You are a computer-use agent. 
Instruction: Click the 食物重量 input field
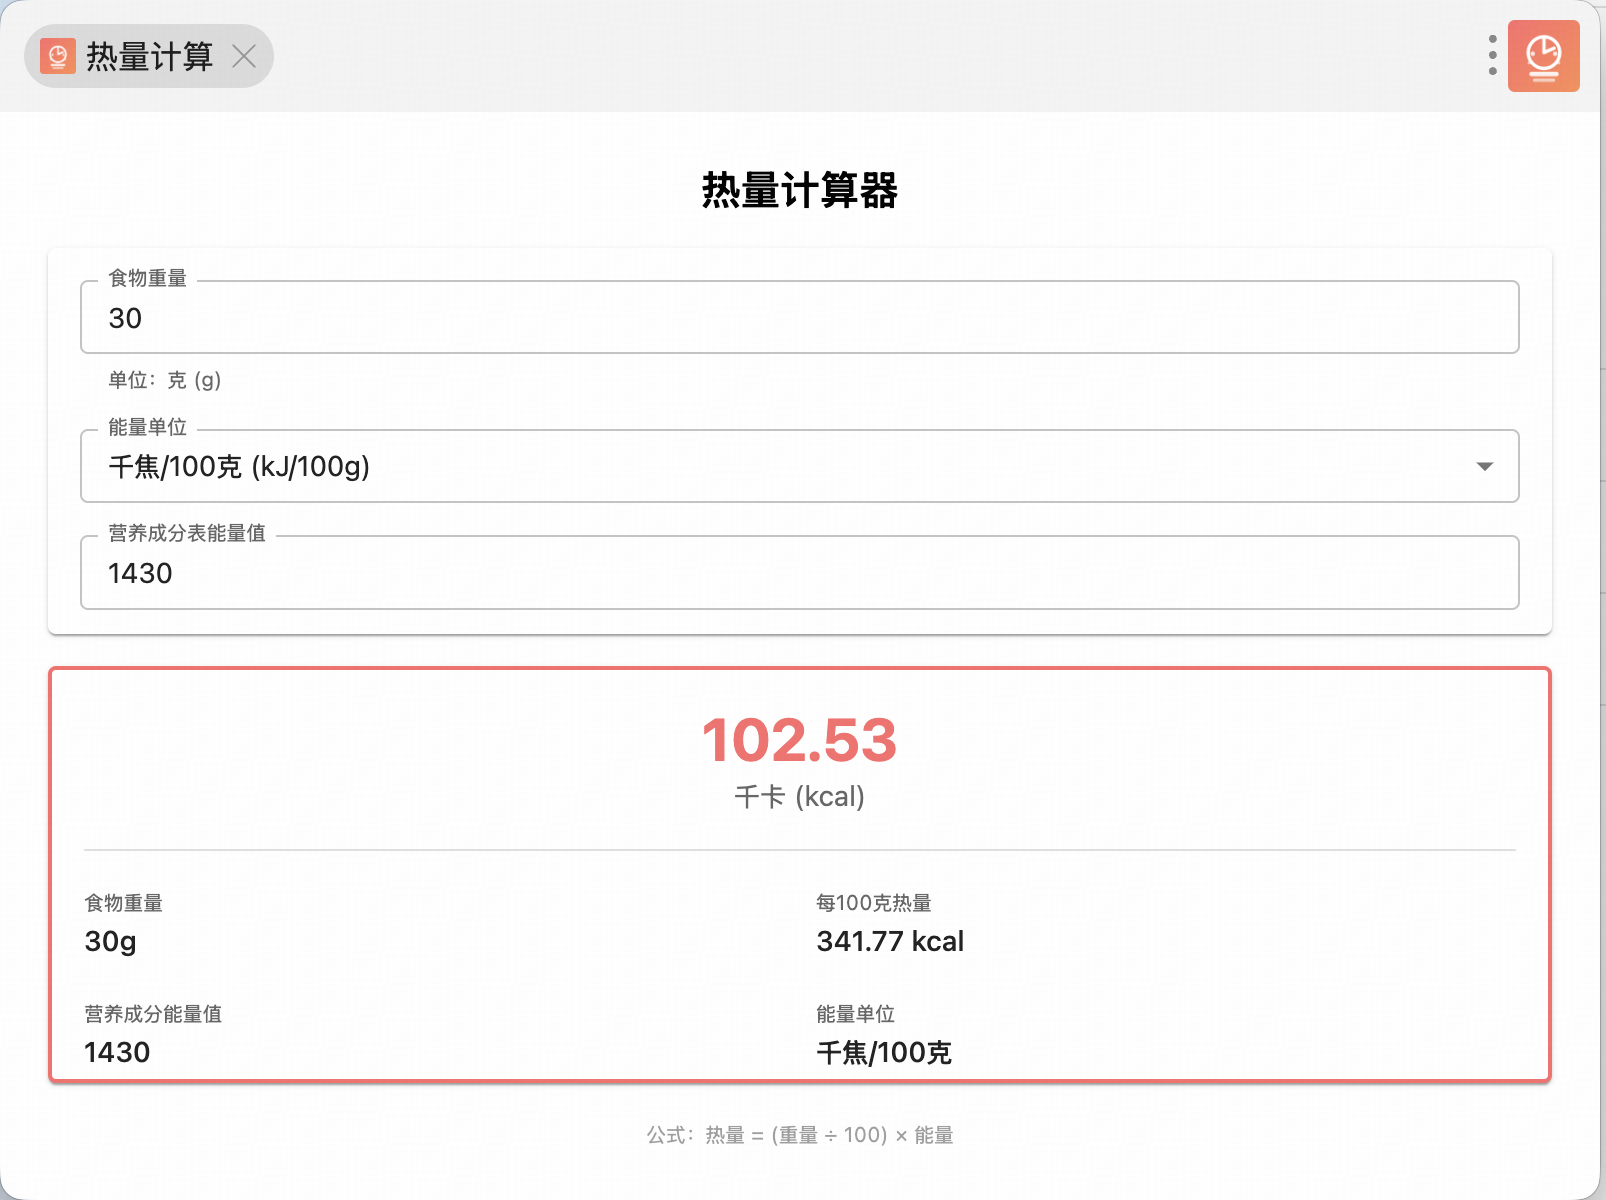click(x=798, y=318)
